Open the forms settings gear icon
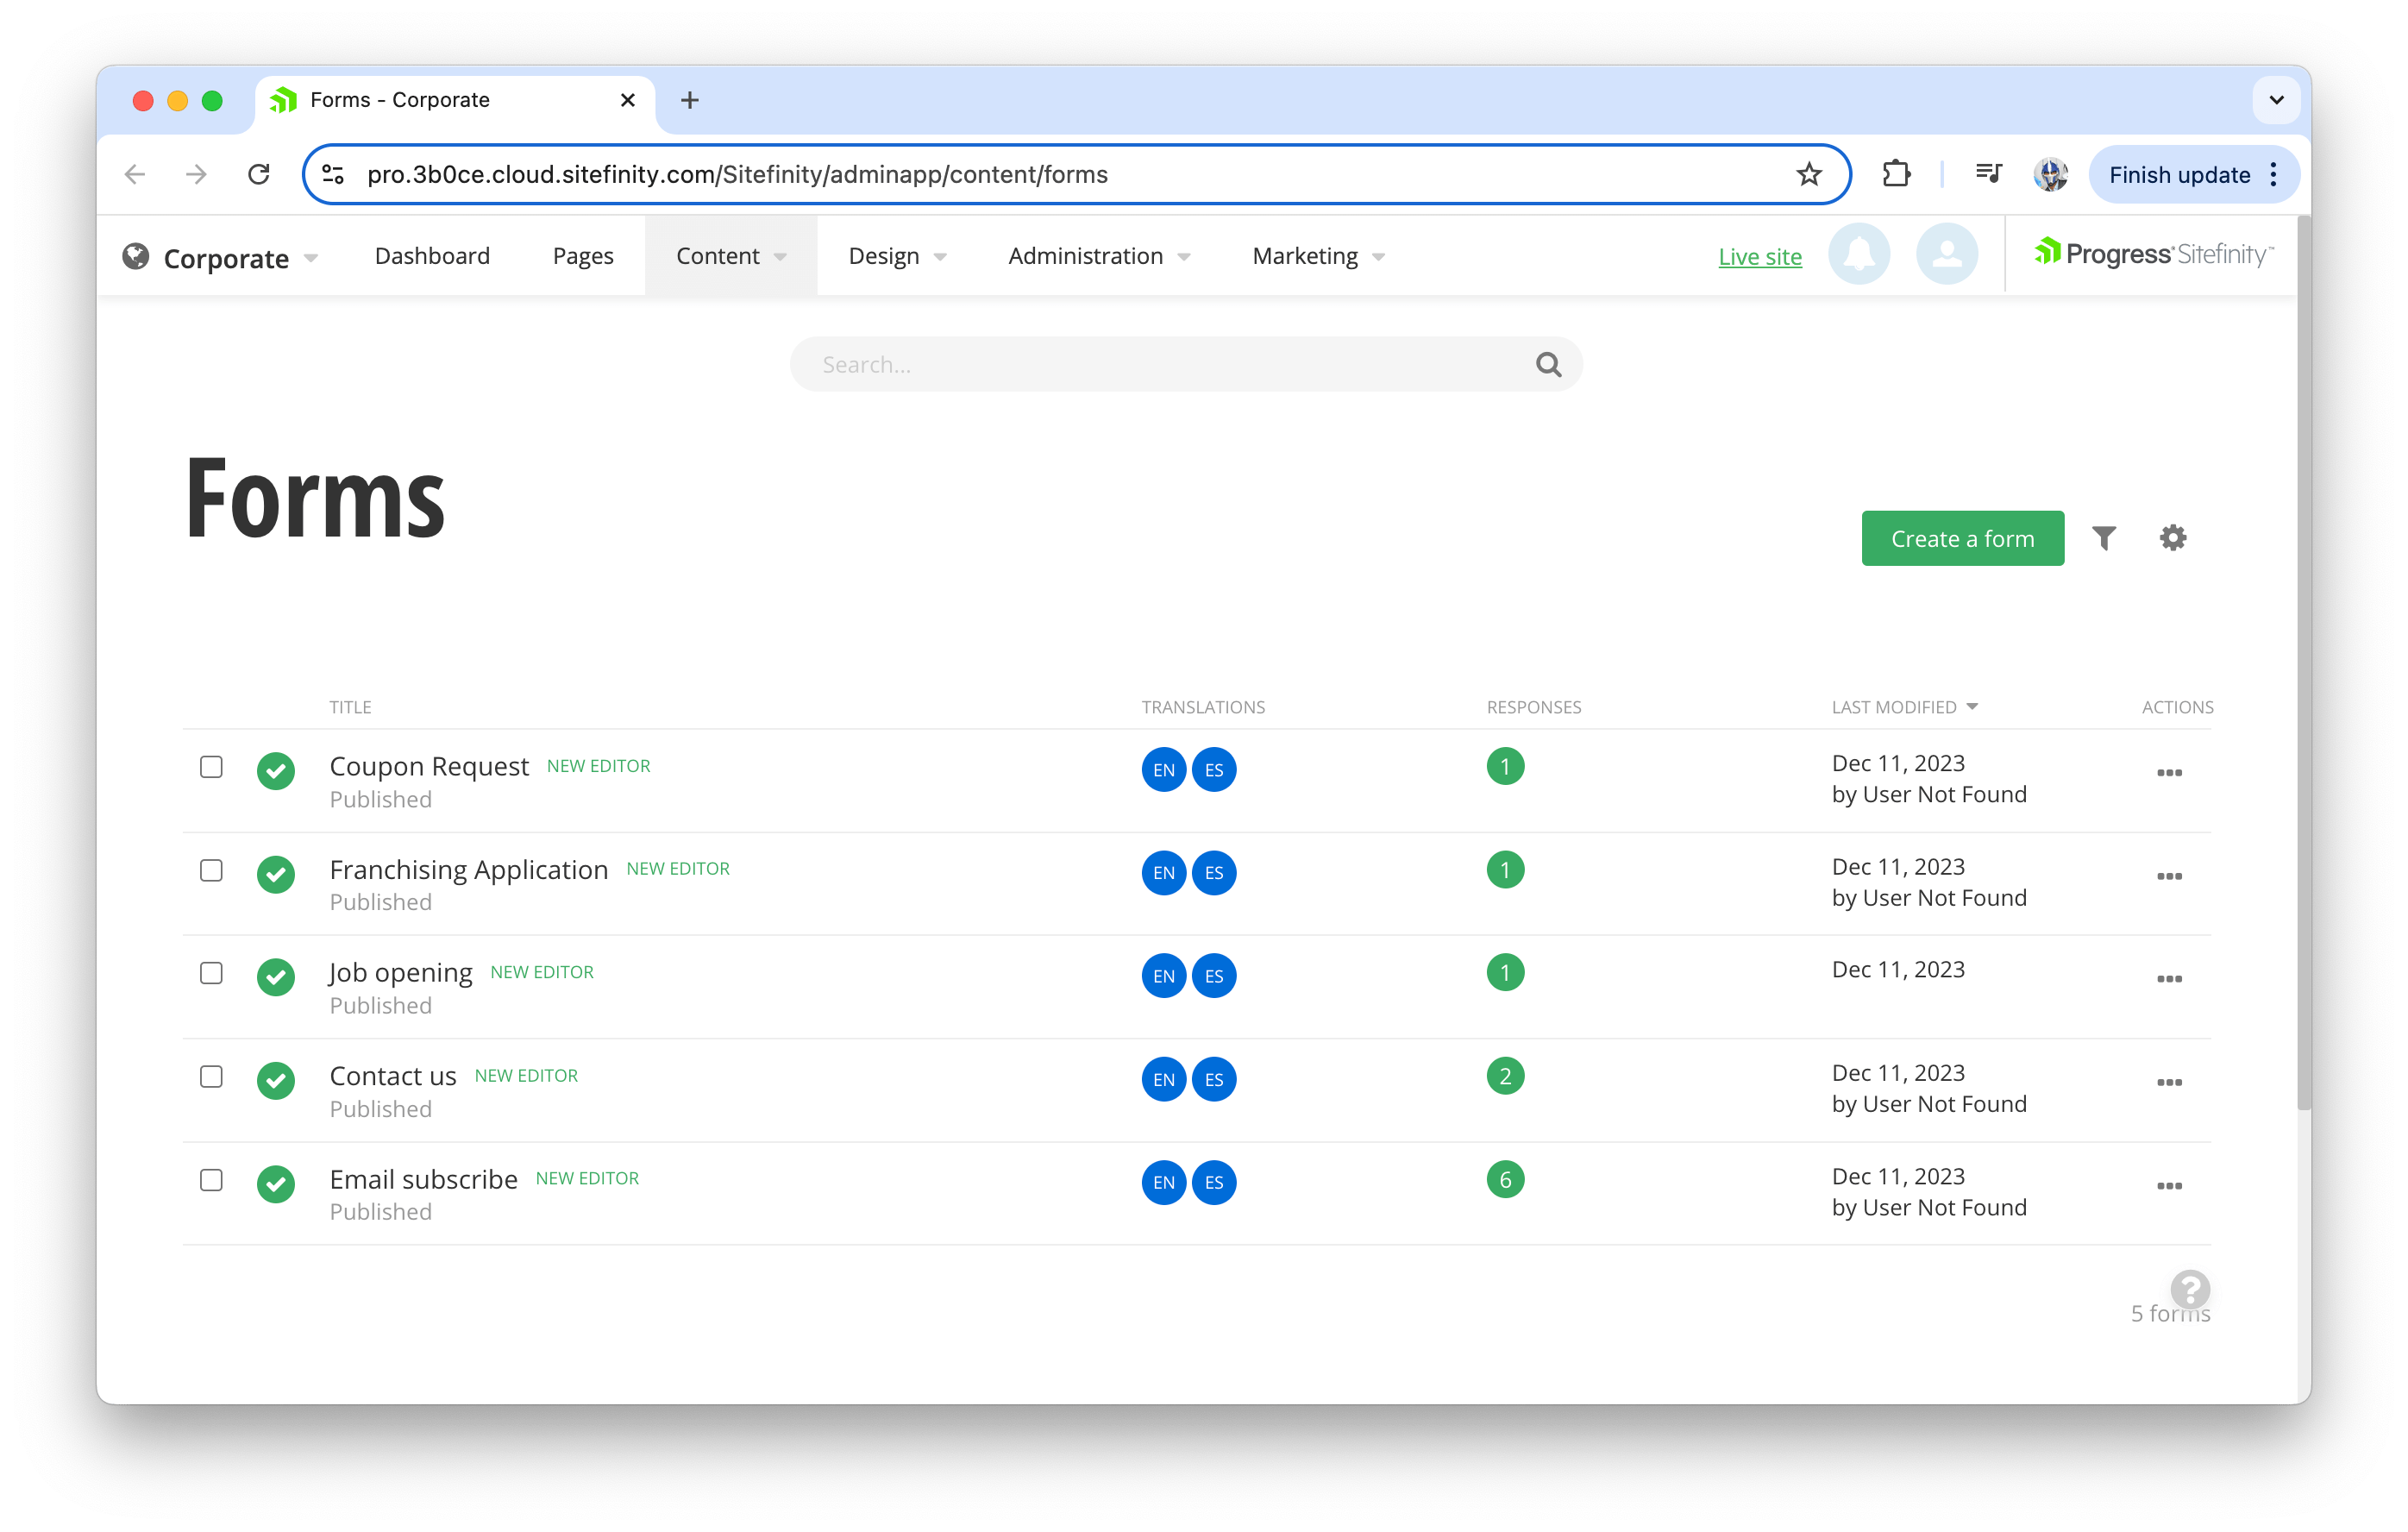Screen dimensions: 2408x1532 (x=2172, y=538)
